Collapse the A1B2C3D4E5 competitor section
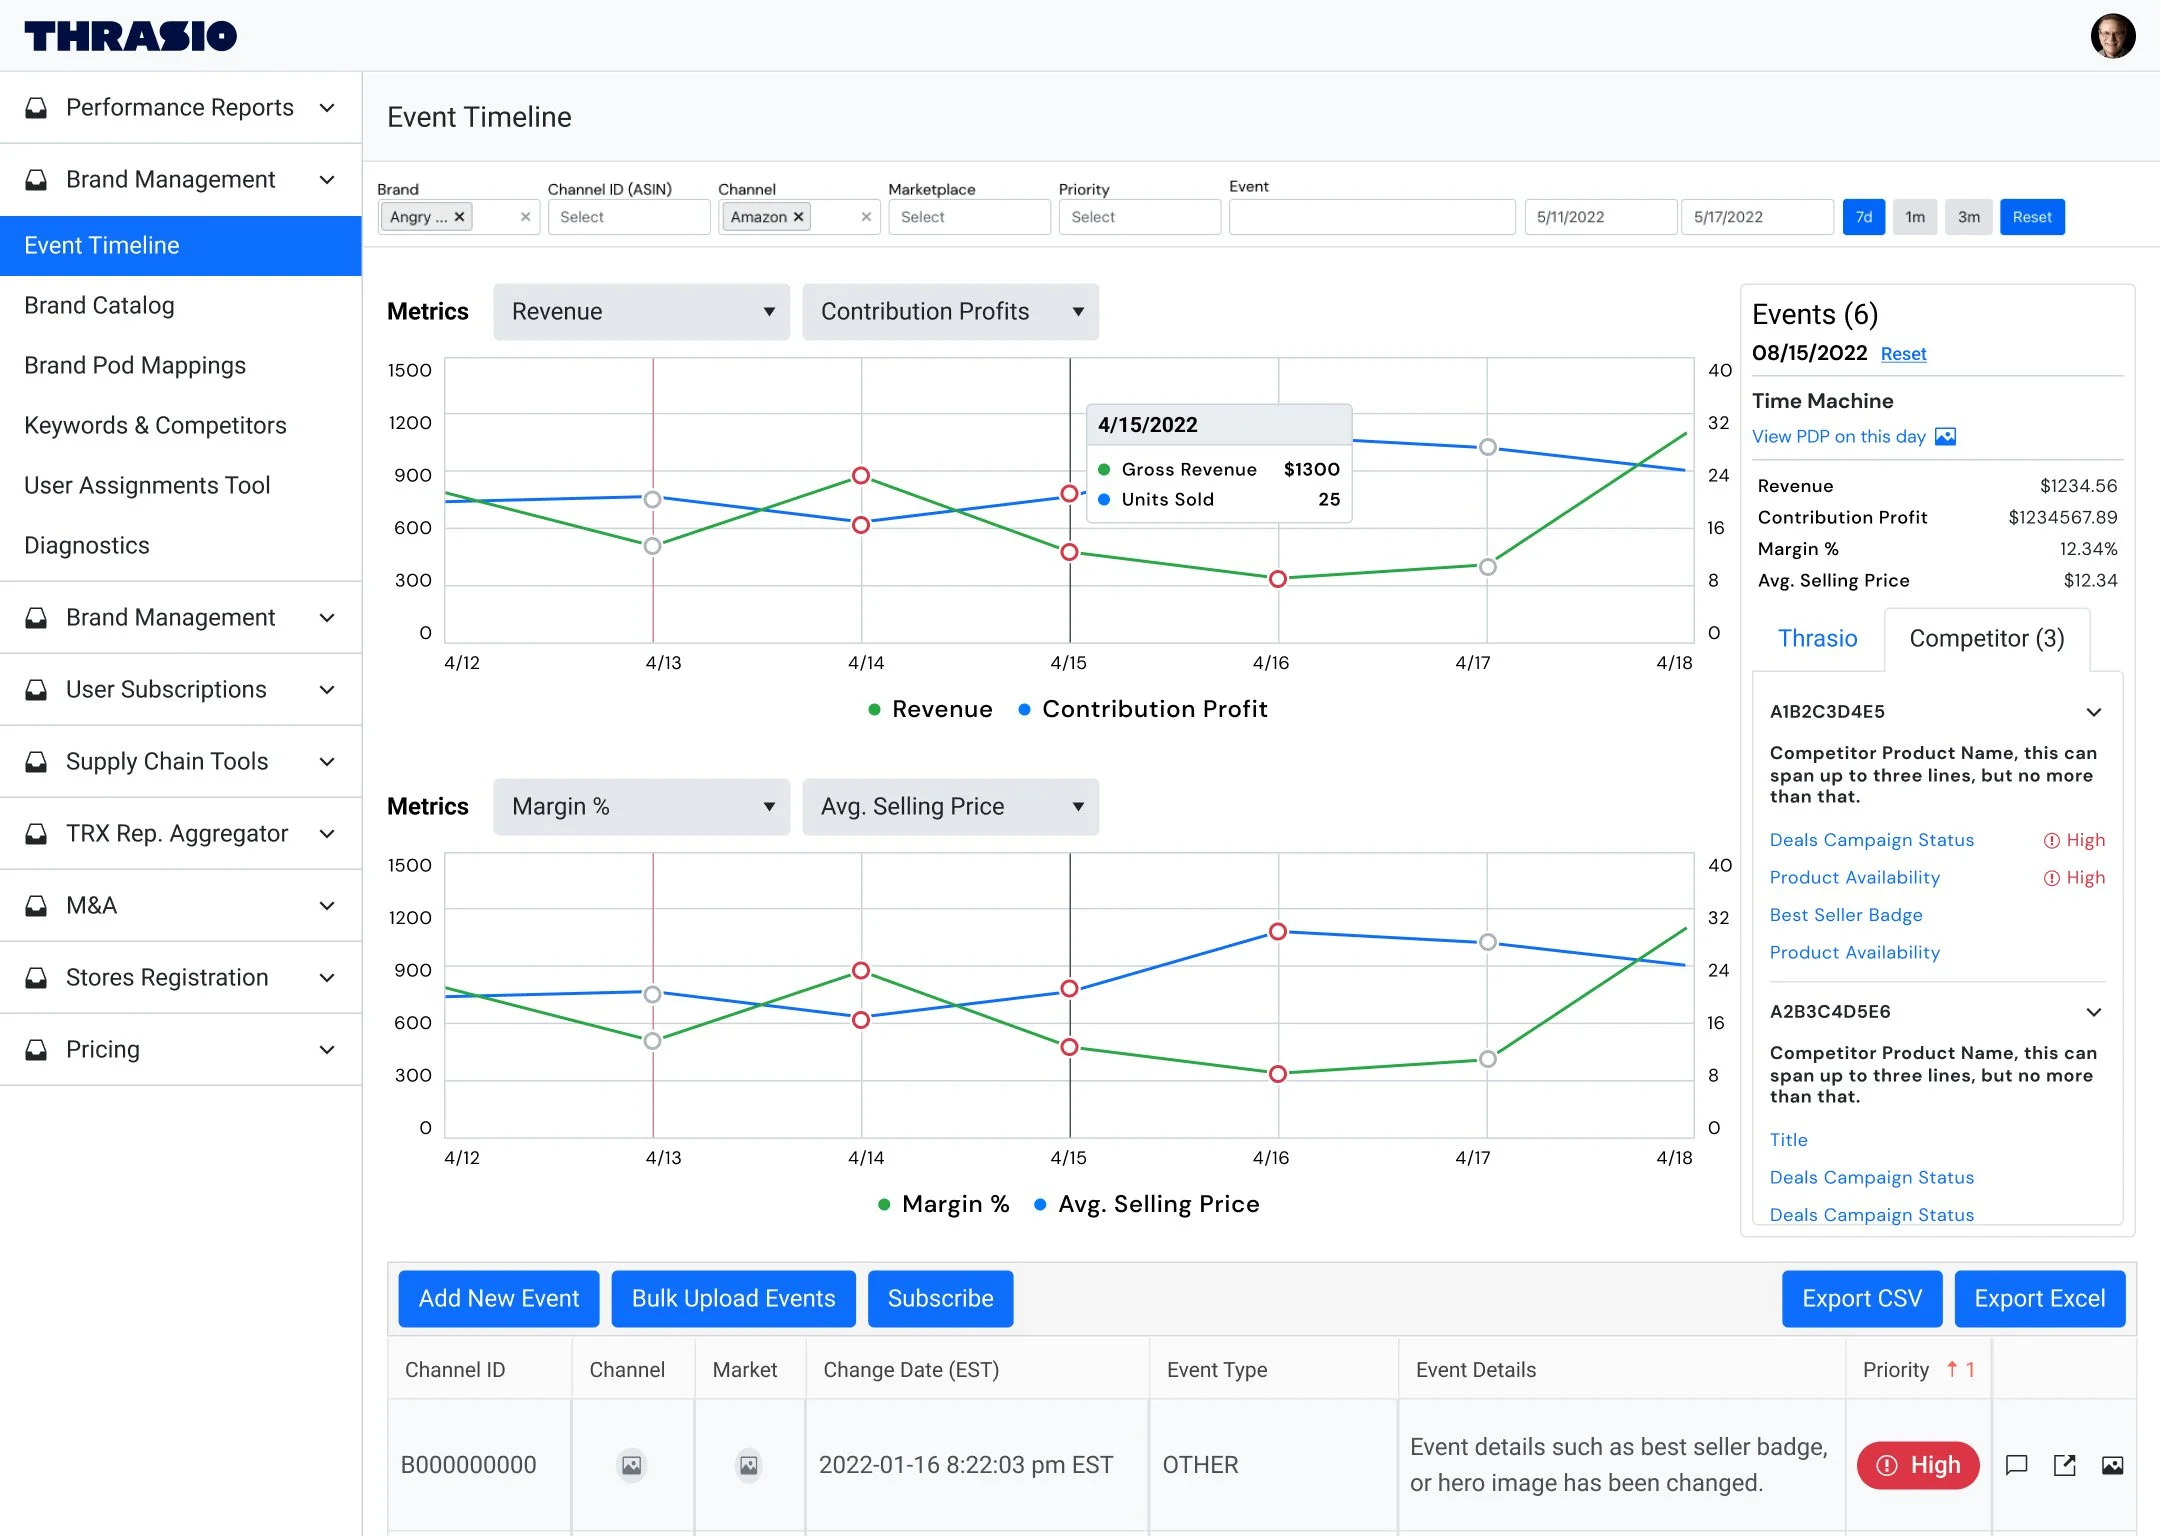This screenshot has height=1536, width=2161. click(2093, 712)
